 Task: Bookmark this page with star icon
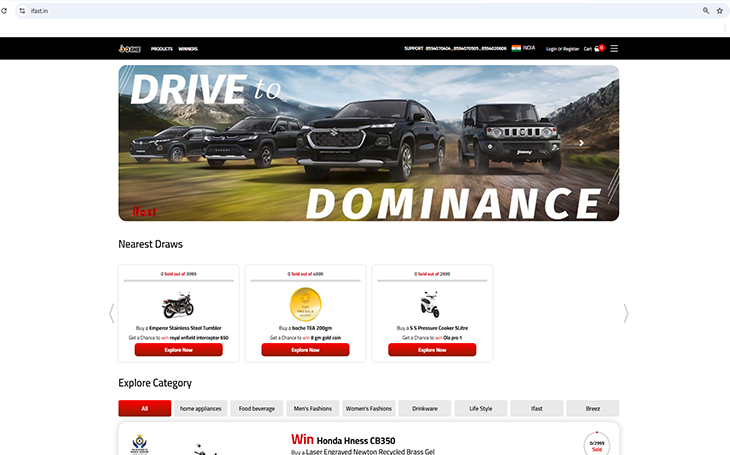click(x=720, y=11)
